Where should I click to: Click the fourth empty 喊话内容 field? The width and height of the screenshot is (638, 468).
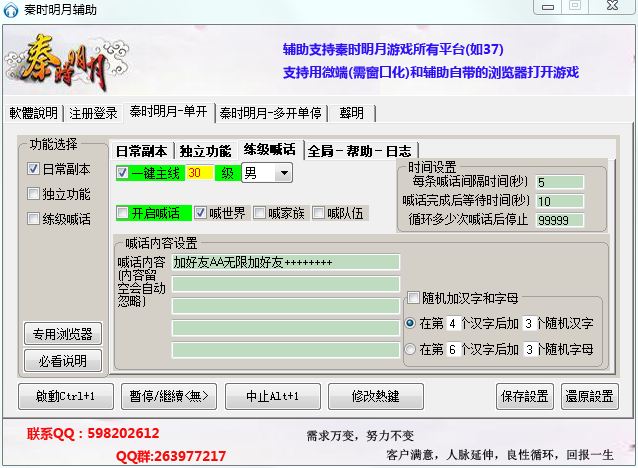coord(286,328)
